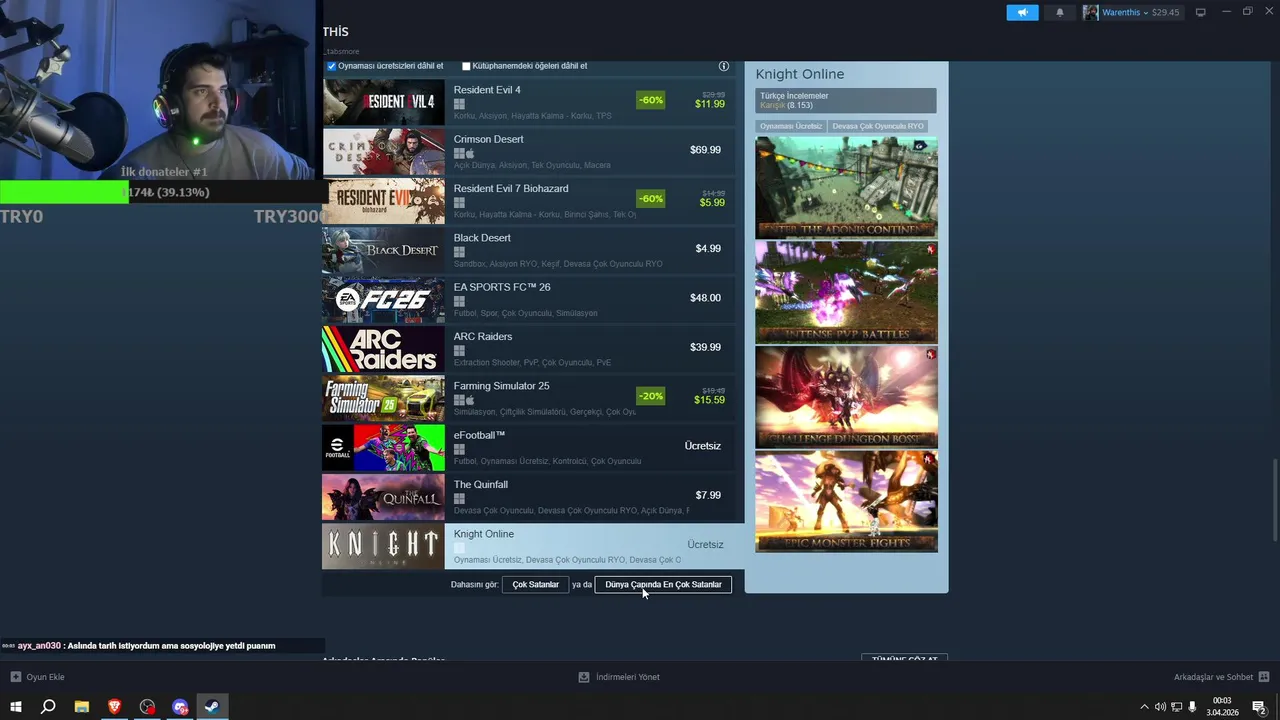
Task: Click the 'Çok Satanlar' button
Action: point(535,585)
